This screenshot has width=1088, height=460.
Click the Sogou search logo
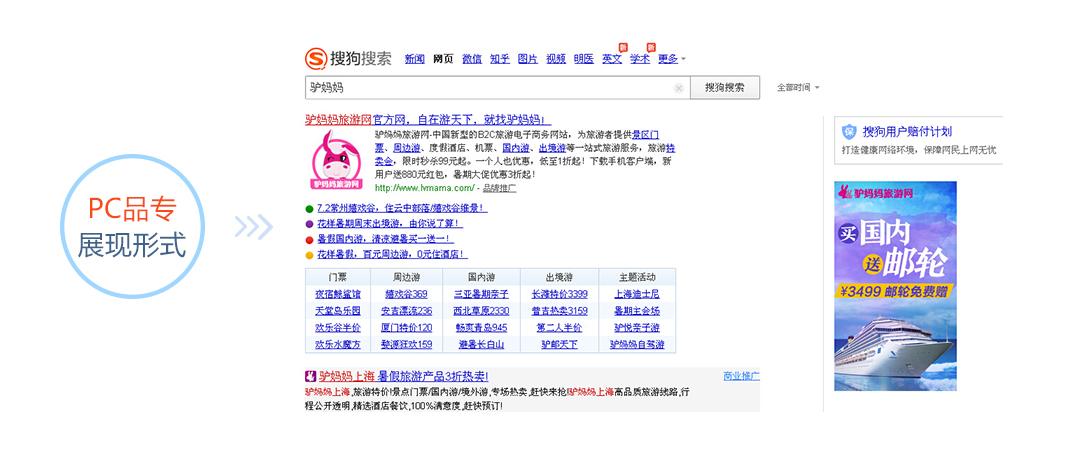pos(347,58)
